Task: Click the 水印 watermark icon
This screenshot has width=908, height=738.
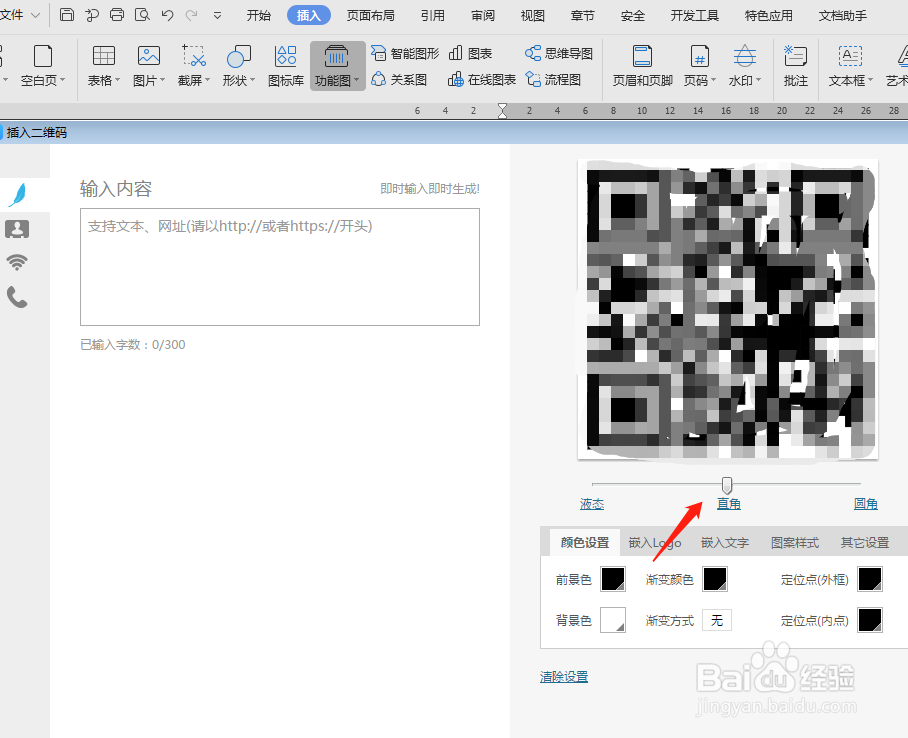Action: 745,56
